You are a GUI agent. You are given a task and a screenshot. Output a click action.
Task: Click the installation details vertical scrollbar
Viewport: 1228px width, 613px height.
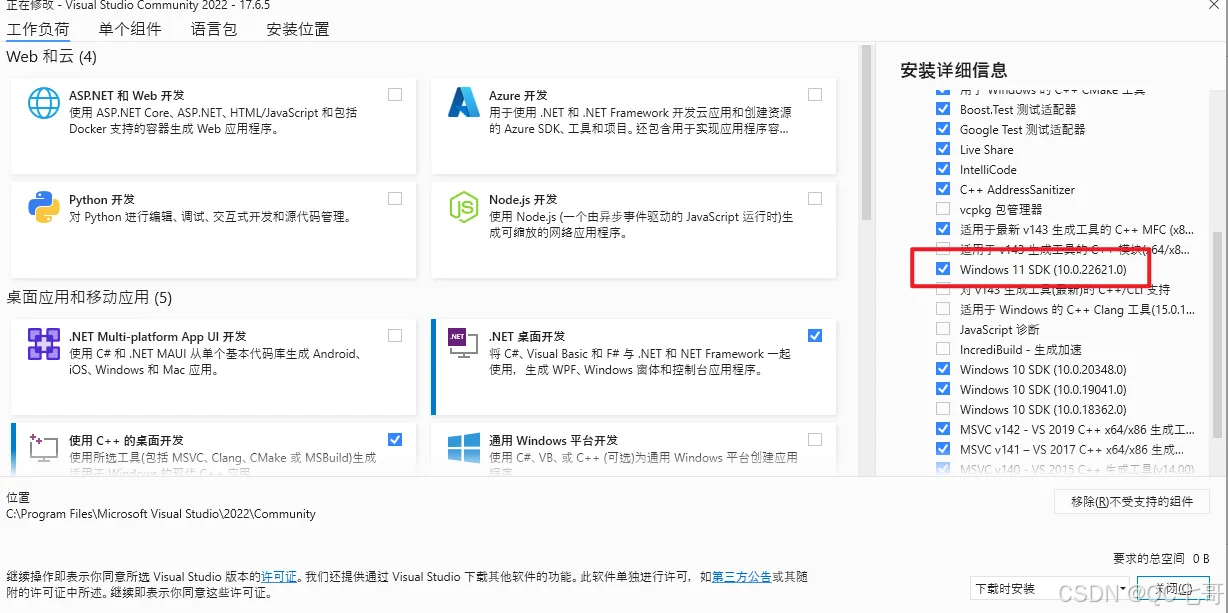1218,335
